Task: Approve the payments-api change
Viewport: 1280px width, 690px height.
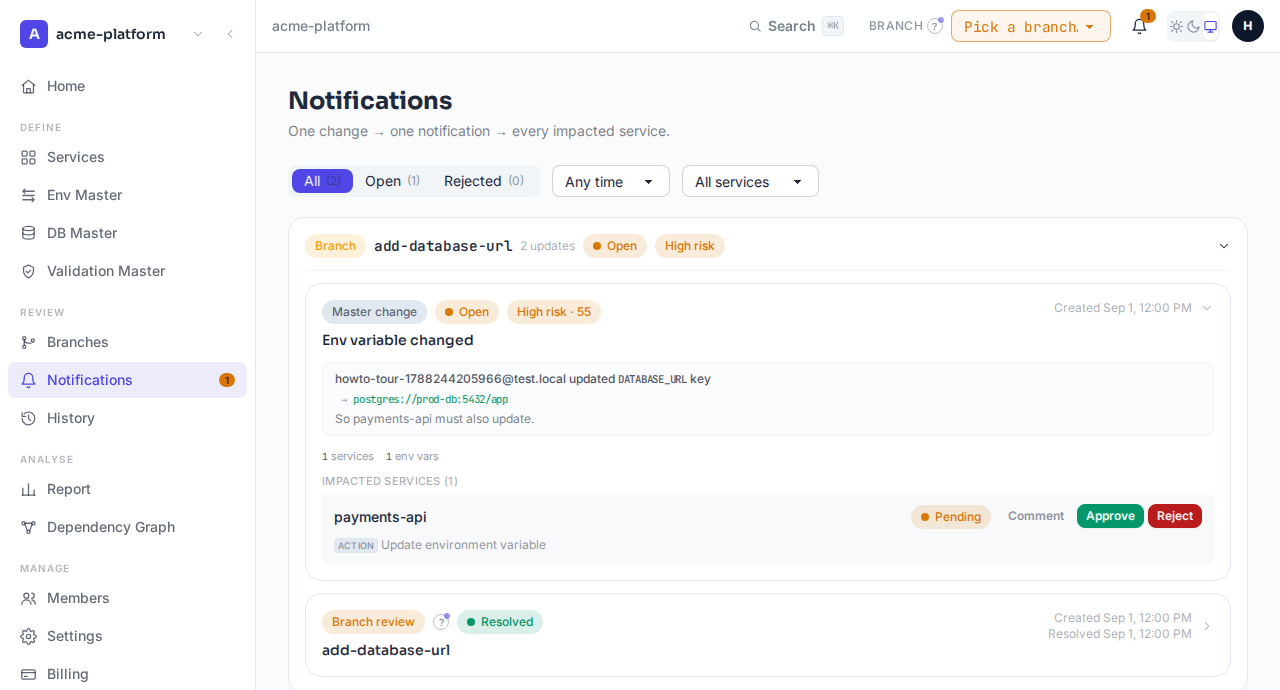Action: (1110, 516)
